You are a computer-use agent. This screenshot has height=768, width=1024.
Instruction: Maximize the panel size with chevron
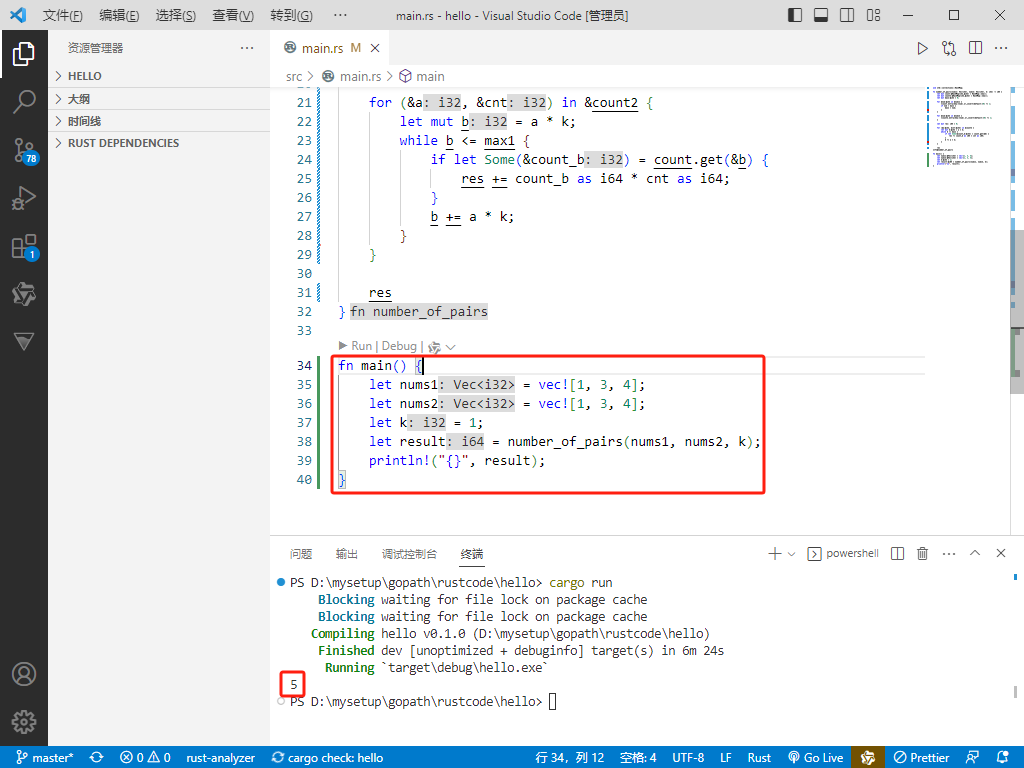(975, 553)
